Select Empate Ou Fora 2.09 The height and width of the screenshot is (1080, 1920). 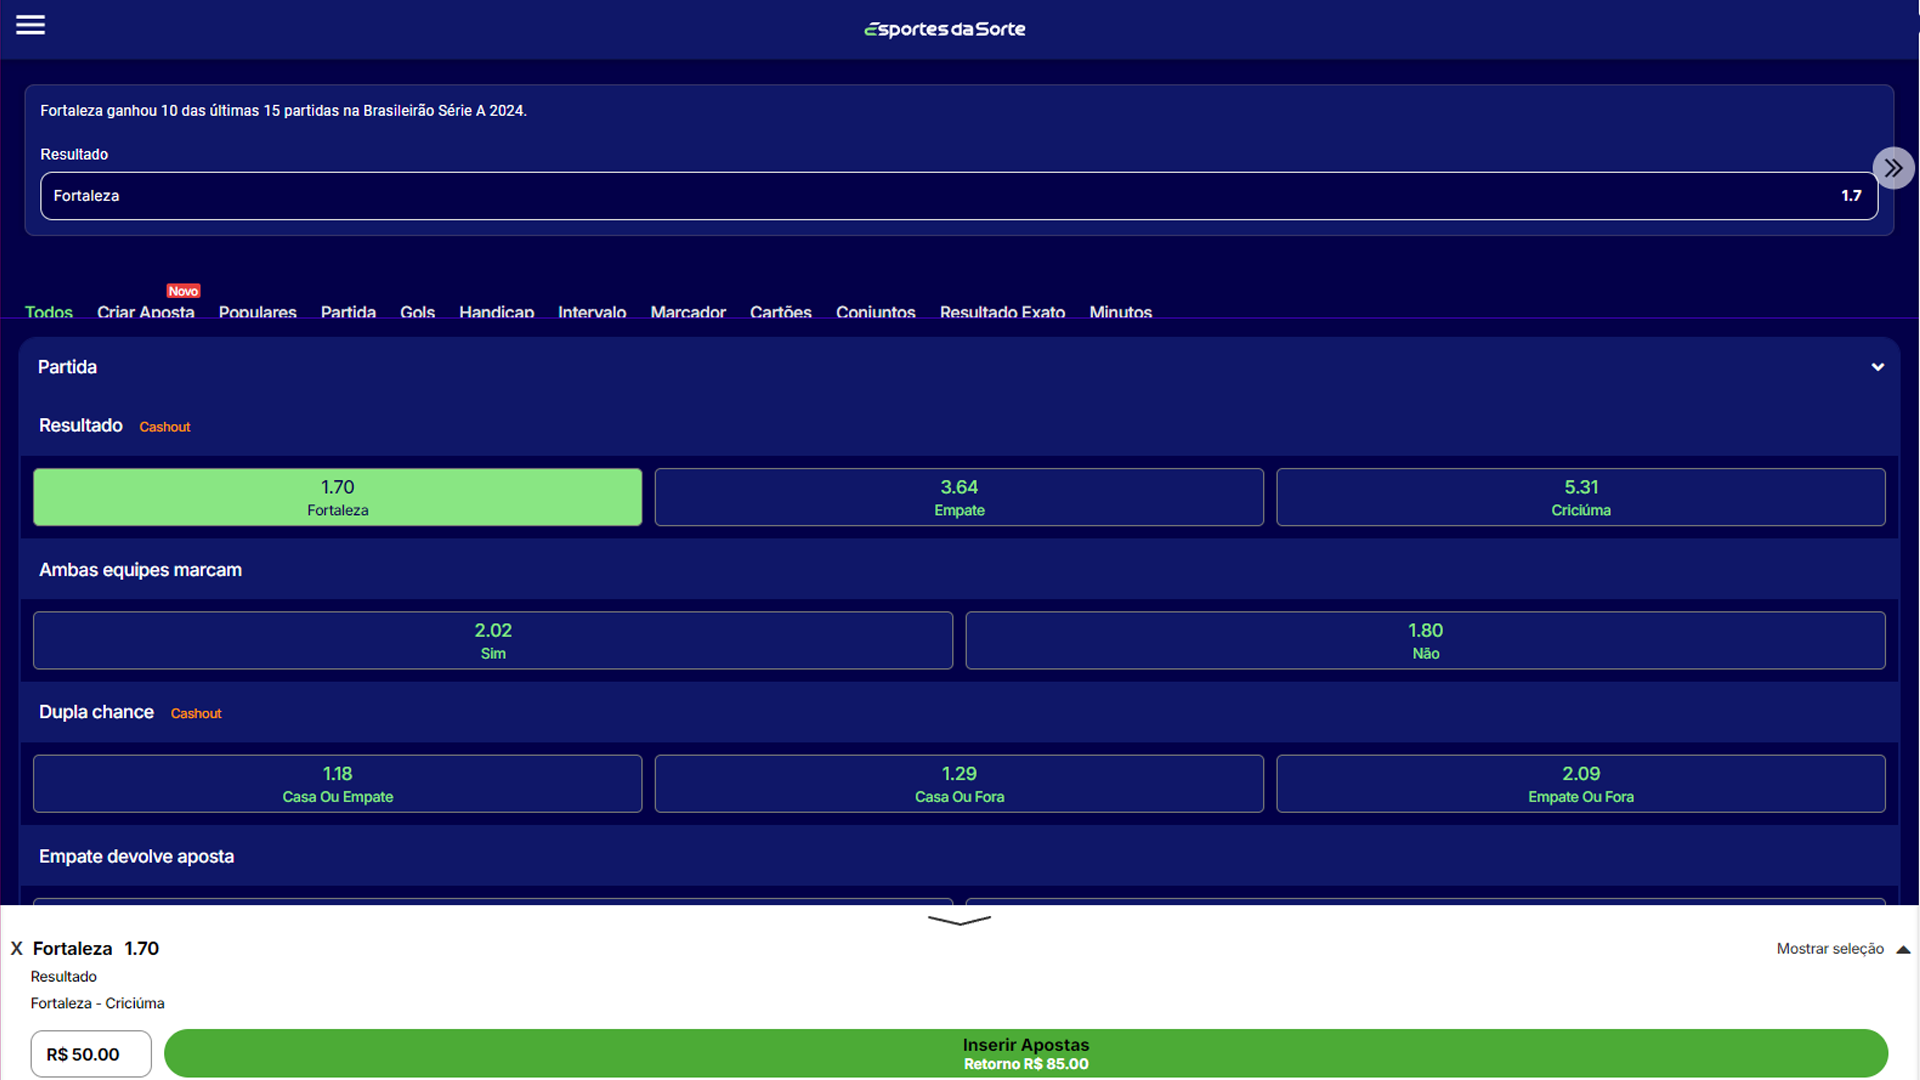pyautogui.click(x=1581, y=784)
